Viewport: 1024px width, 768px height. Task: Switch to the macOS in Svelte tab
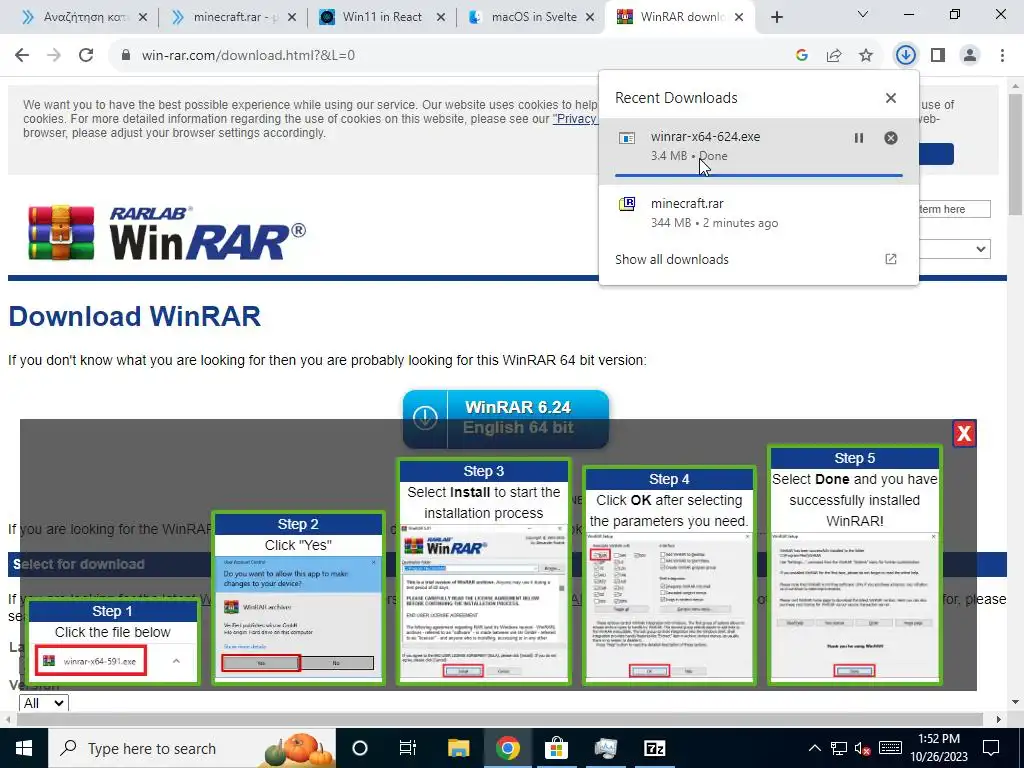(534, 17)
